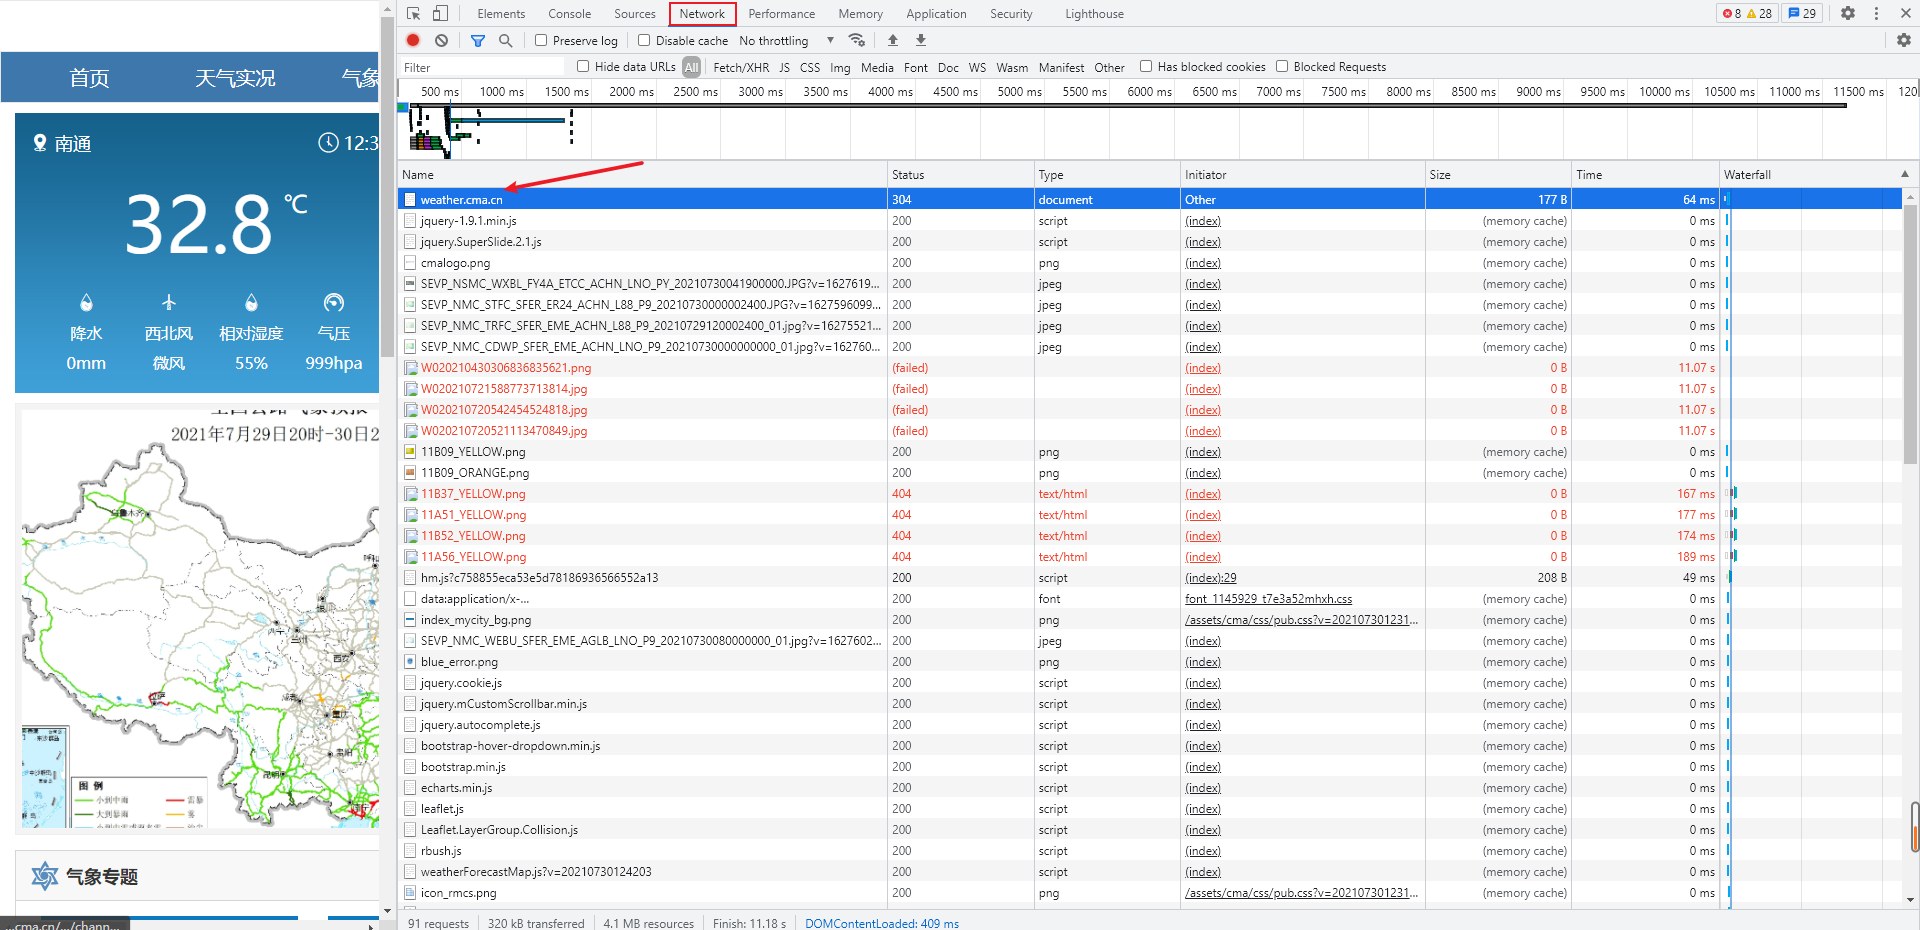Viewport: 1920px width, 930px height.
Task: Toggle the JS type filter
Action: coord(784,67)
